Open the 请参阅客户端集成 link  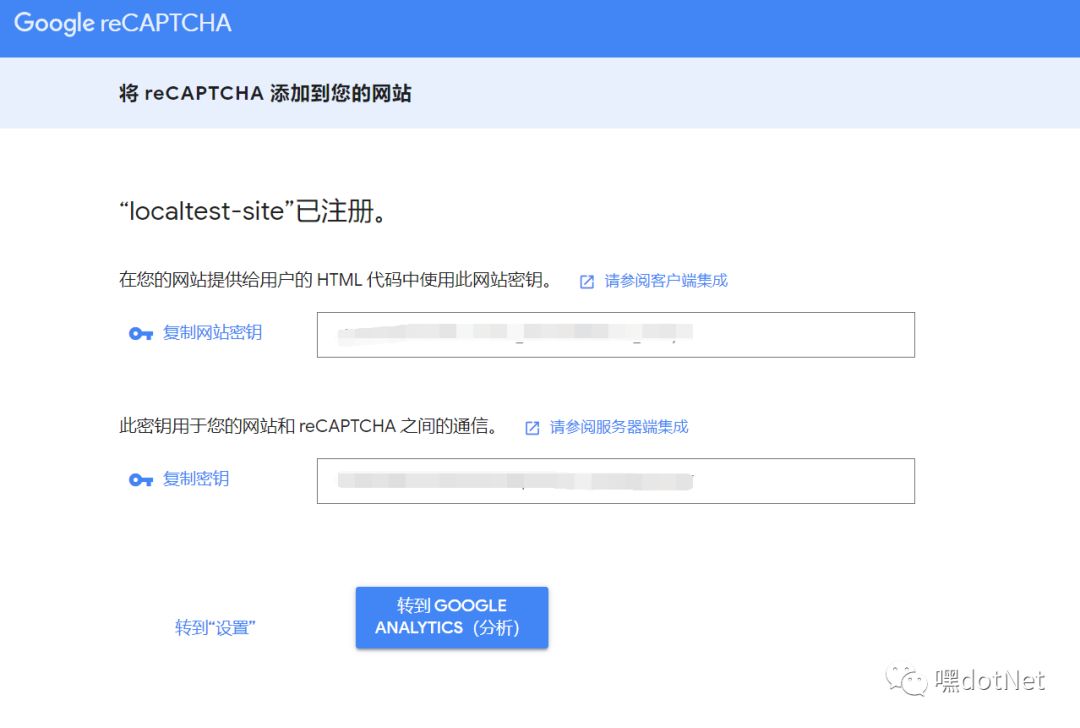tap(666, 281)
